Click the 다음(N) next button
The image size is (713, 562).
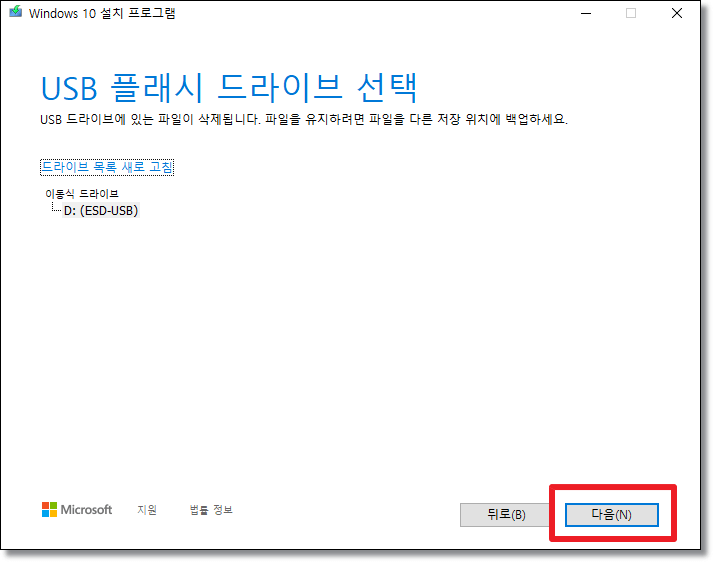612,515
